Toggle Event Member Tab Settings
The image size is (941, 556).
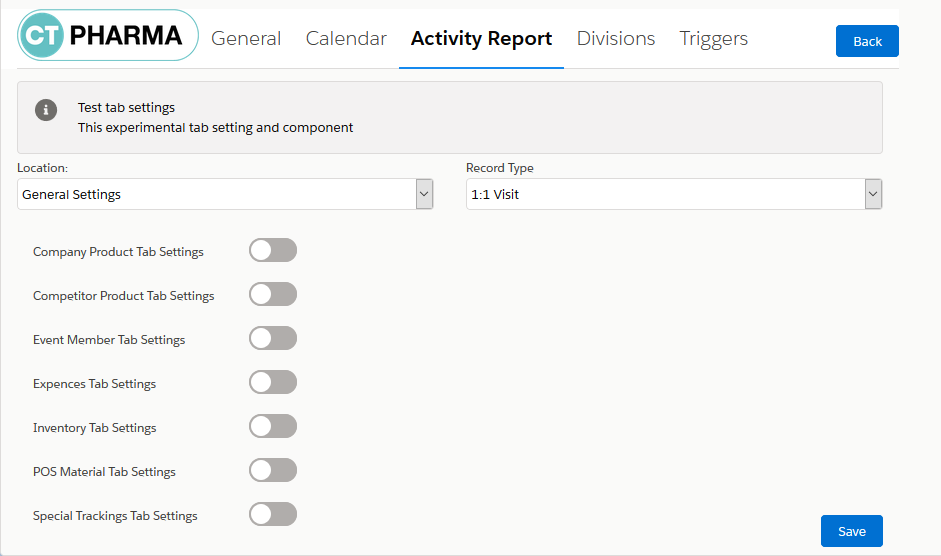[273, 338]
